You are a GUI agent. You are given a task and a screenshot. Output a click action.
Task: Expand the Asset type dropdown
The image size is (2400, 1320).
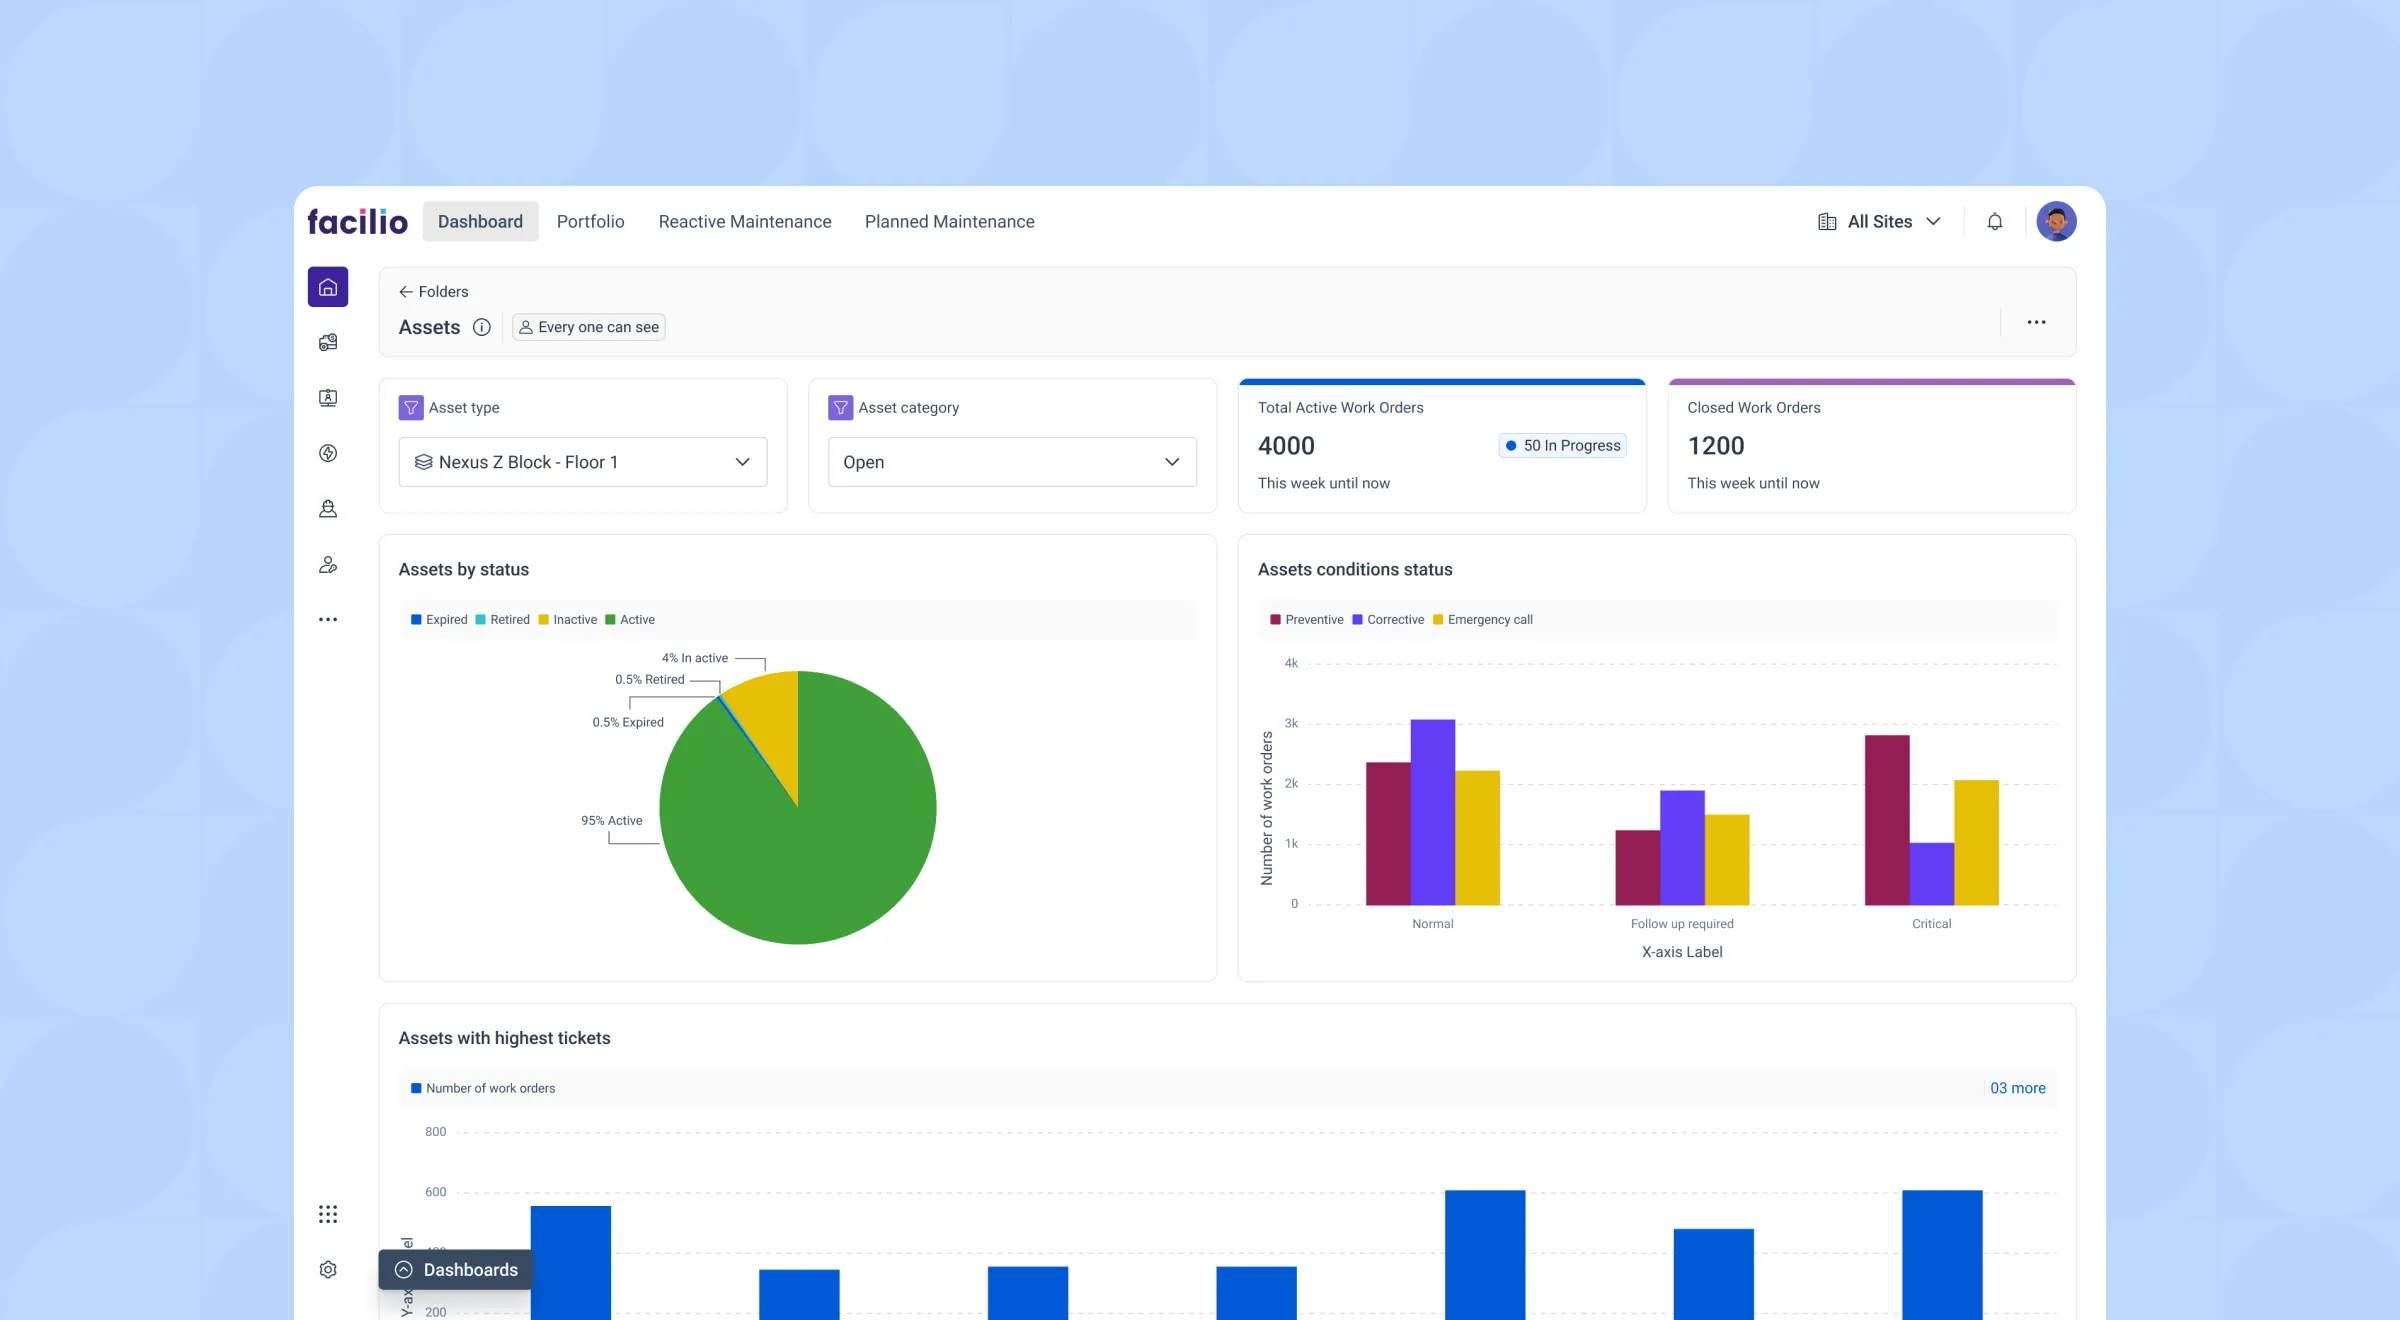click(582, 462)
